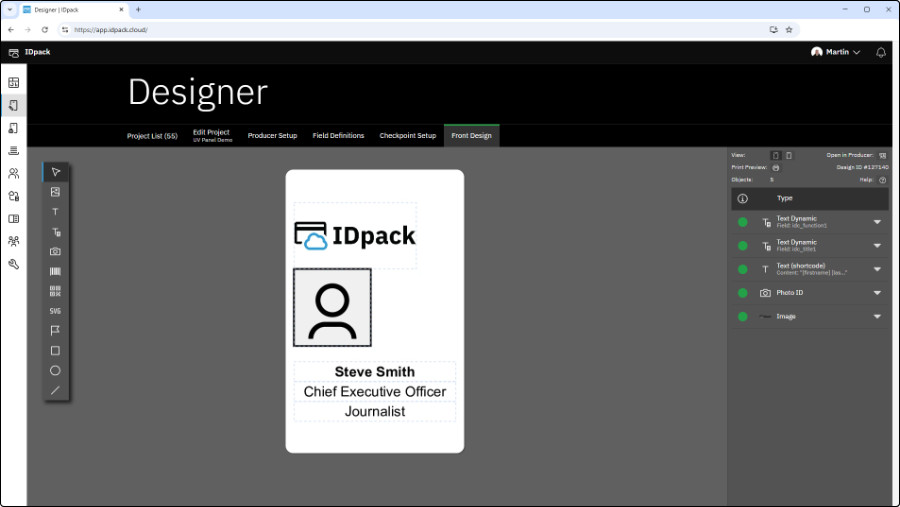Screen dimensions: 900x507
Task: Choose the Dynamic Text tool in toolbox
Action: pos(56,232)
